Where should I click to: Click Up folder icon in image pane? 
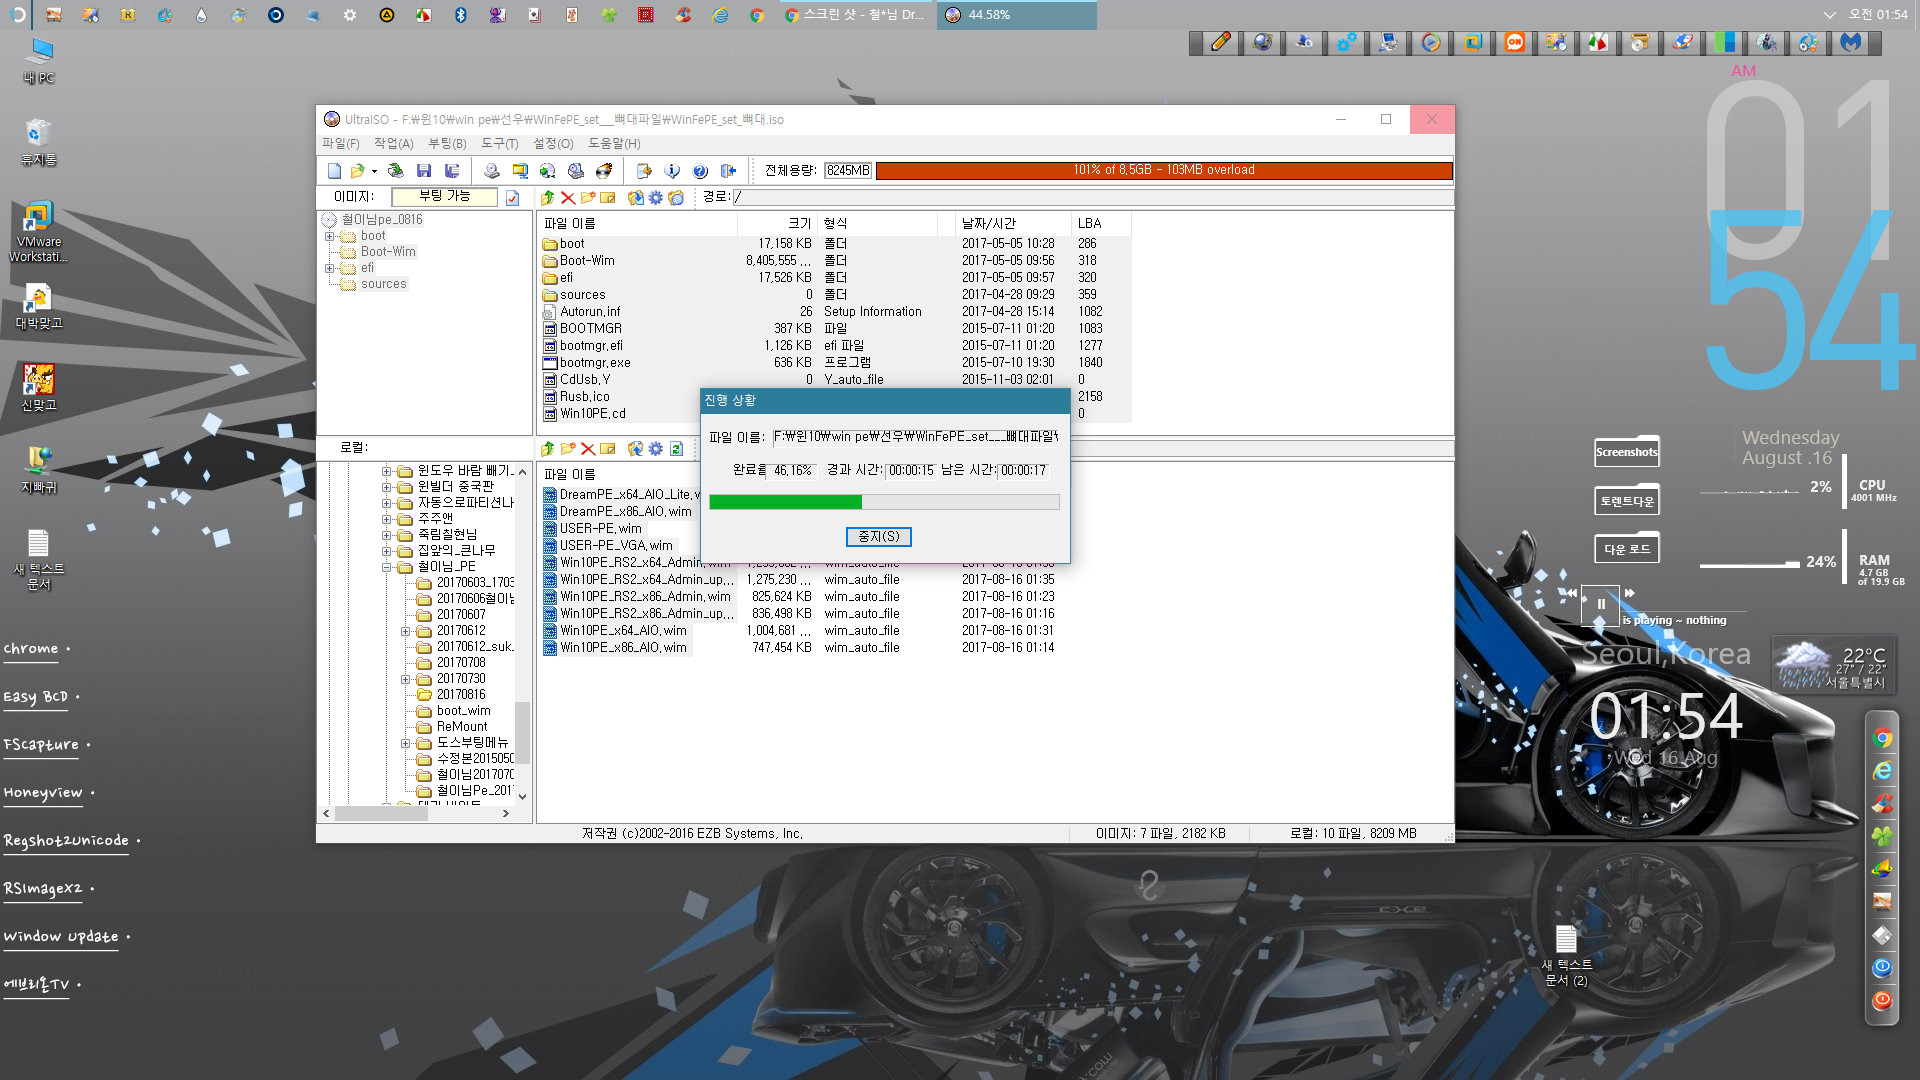click(x=548, y=198)
